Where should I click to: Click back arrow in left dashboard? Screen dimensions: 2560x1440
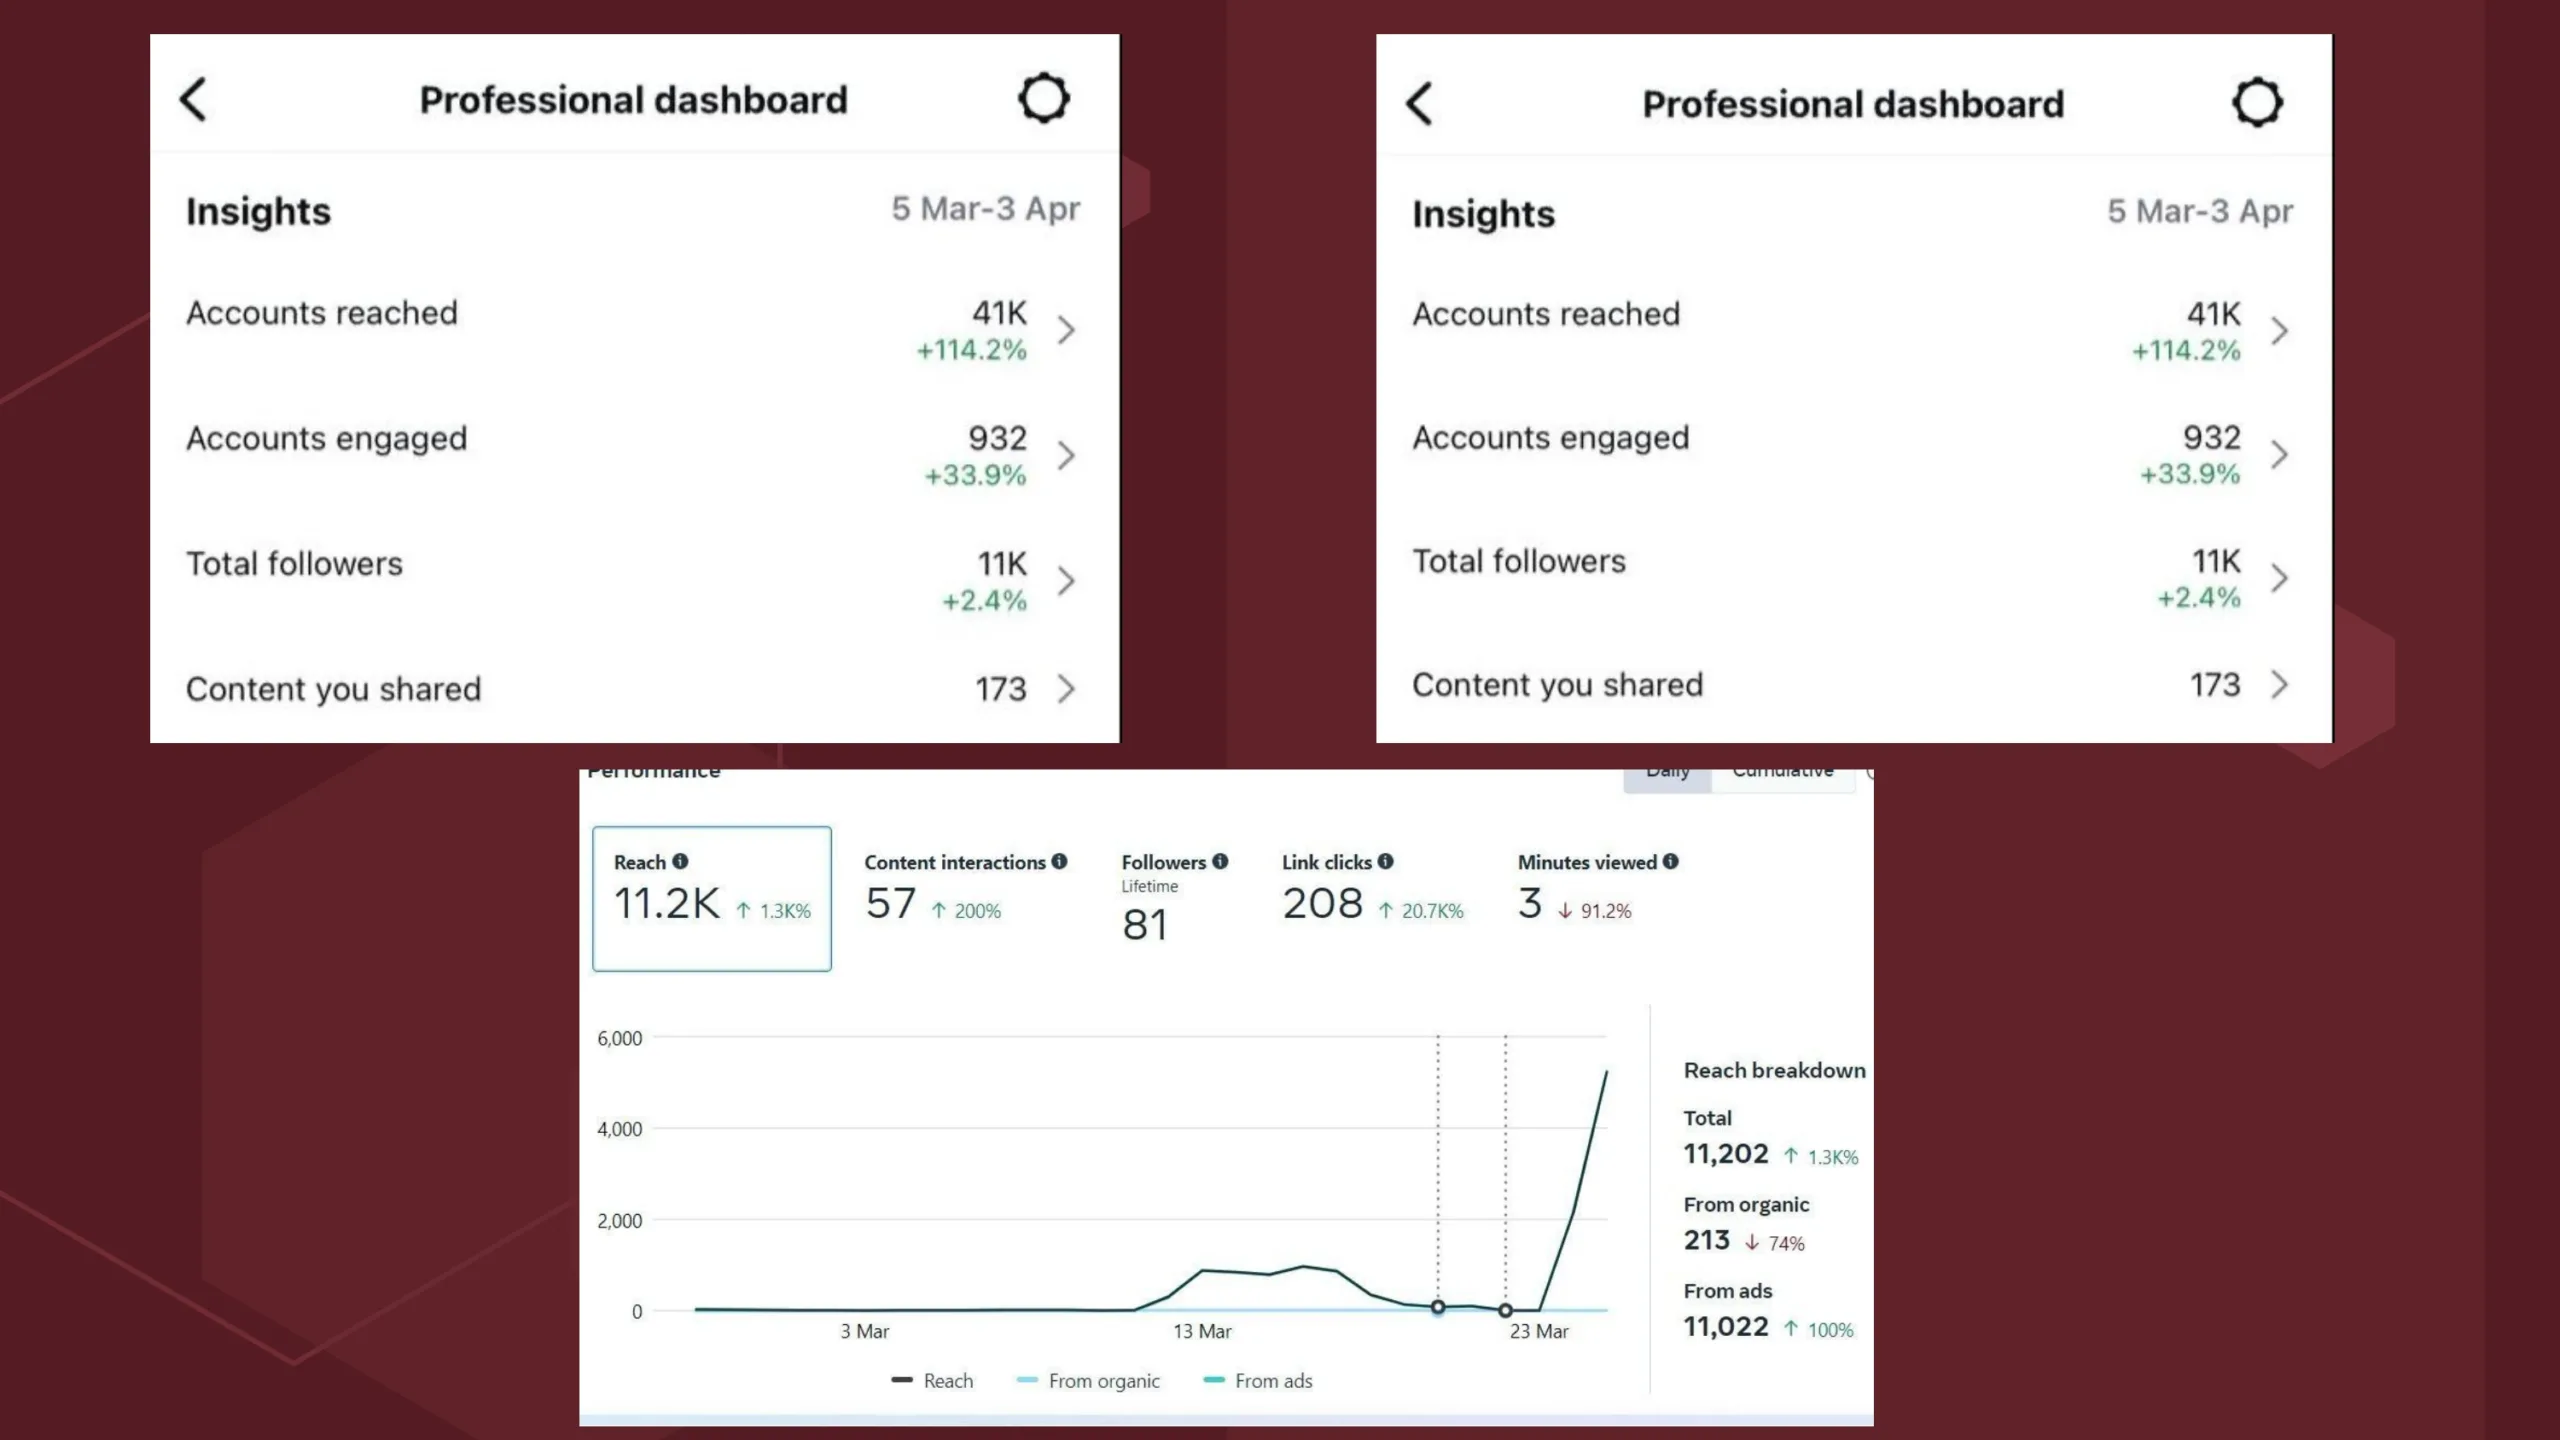point(194,100)
